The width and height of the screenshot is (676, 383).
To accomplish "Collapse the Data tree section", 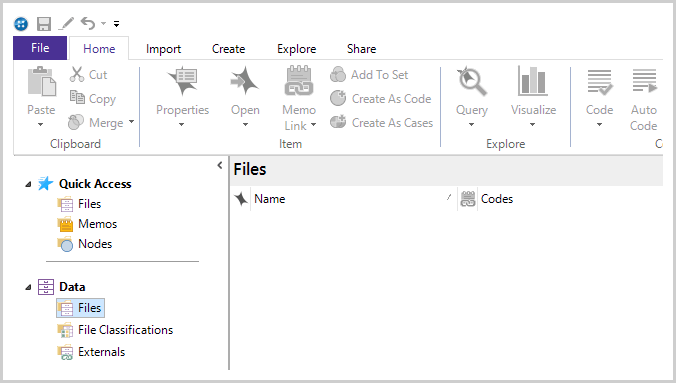I will click(x=28, y=287).
